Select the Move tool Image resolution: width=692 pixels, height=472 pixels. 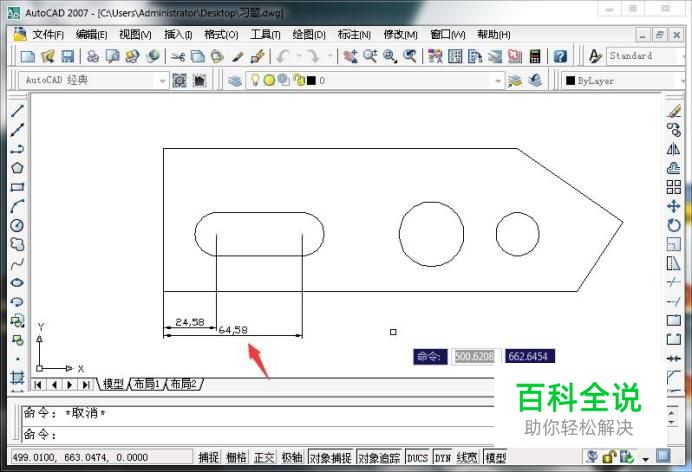673,206
